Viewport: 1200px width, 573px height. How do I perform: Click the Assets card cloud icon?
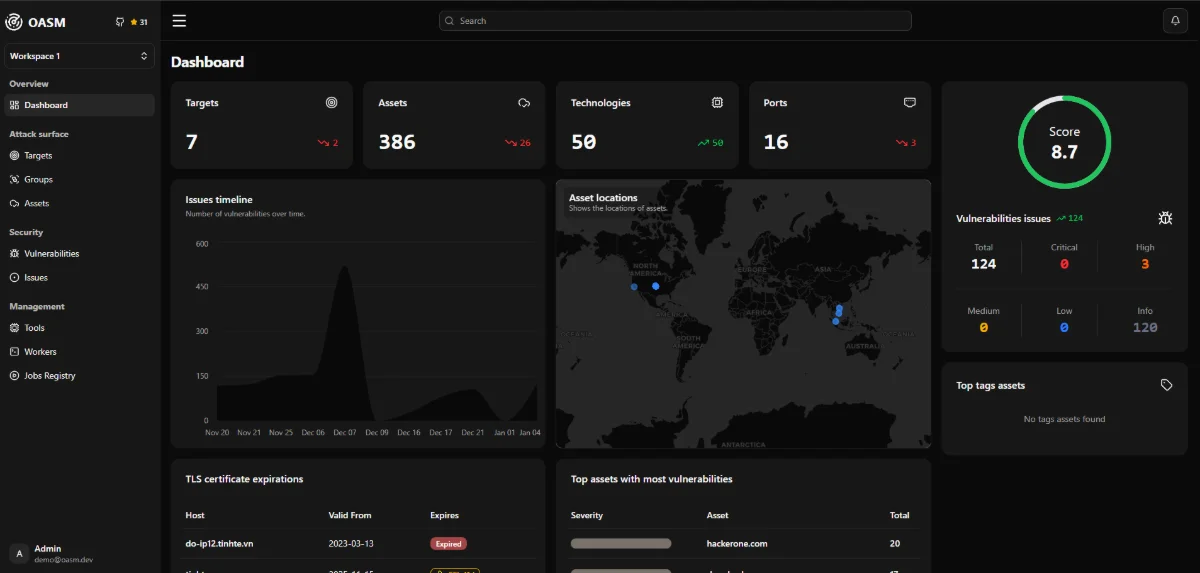(x=524, y=103)
